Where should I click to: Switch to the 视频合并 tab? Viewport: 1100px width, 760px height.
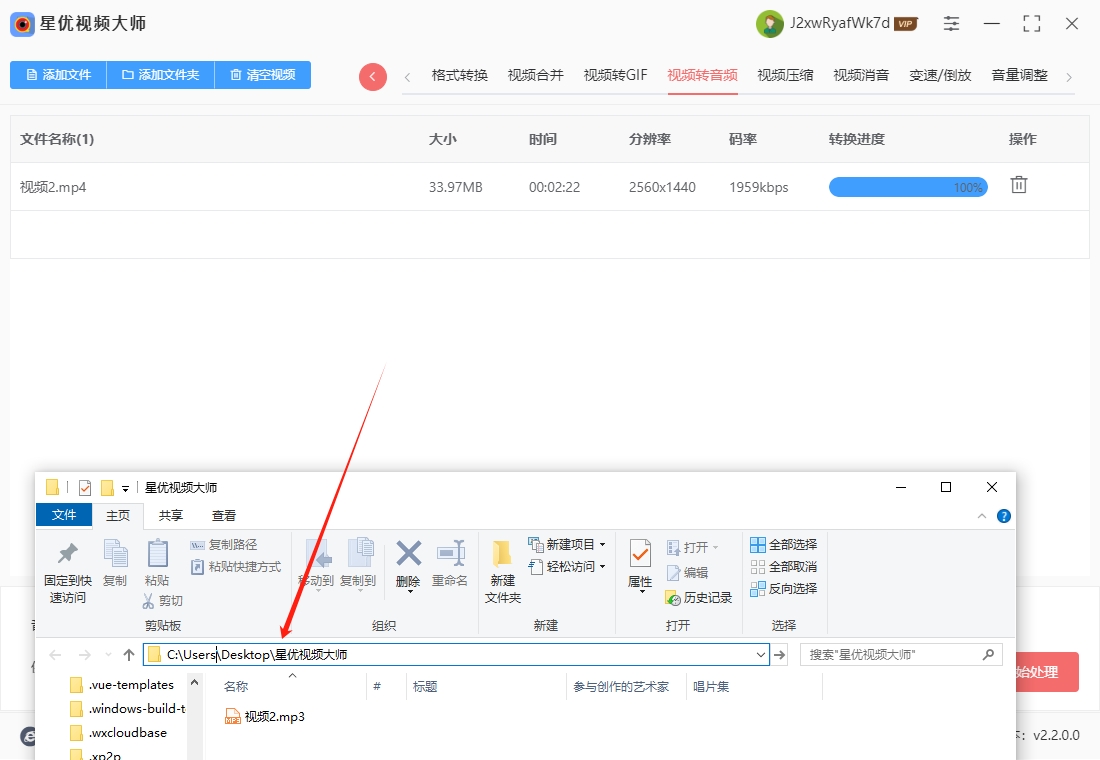point(535,75)
